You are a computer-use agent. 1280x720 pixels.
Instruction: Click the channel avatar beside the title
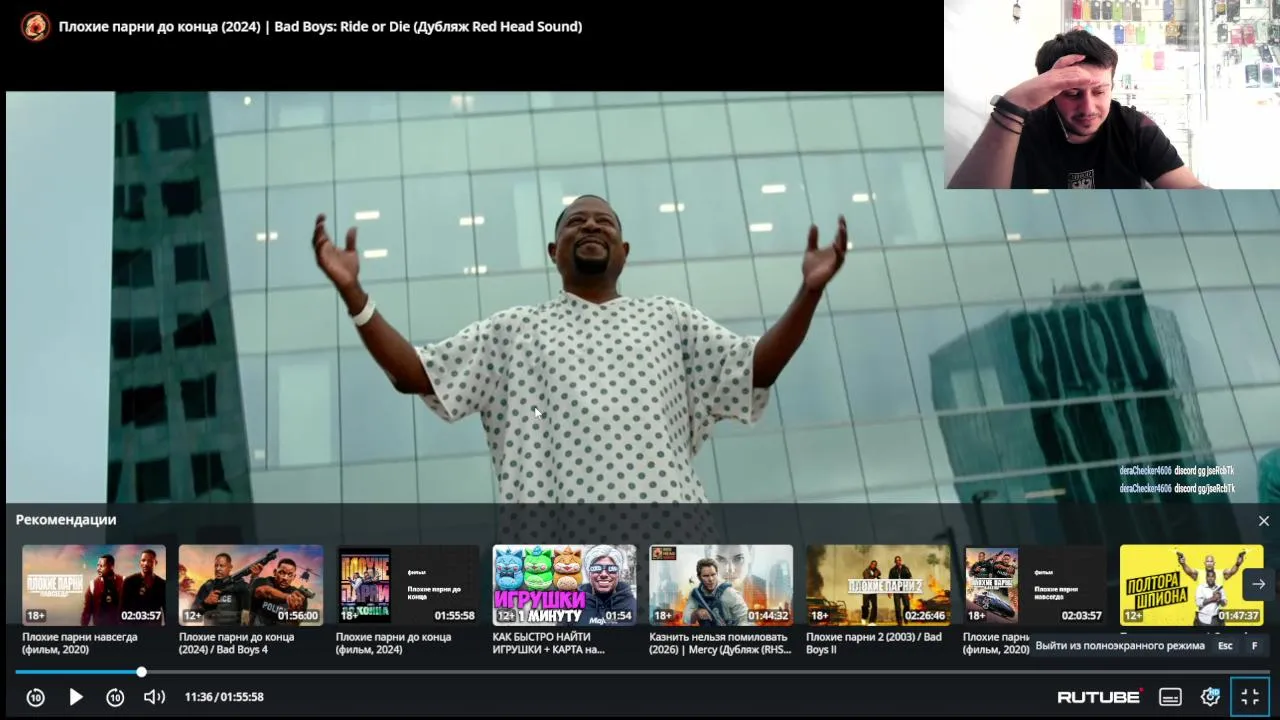pos(35,26)
